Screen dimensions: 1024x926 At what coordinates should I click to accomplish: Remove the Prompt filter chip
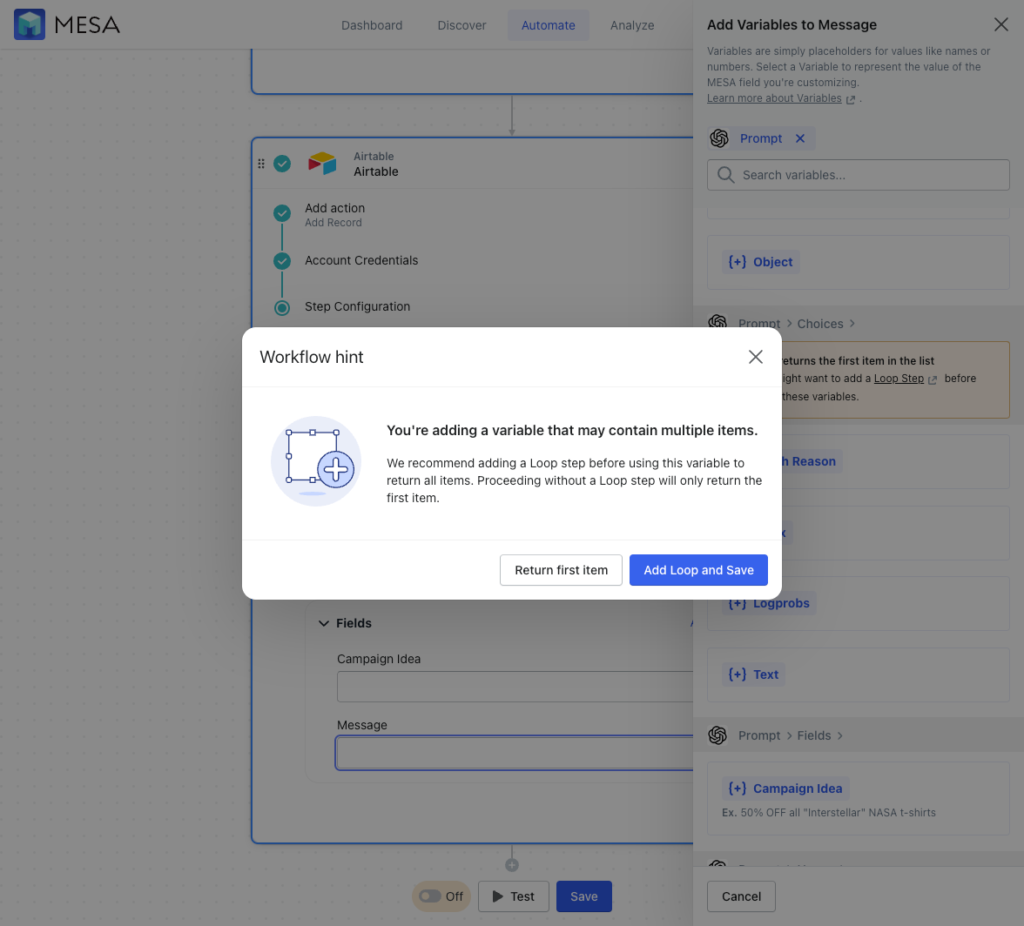pos(800,138)
